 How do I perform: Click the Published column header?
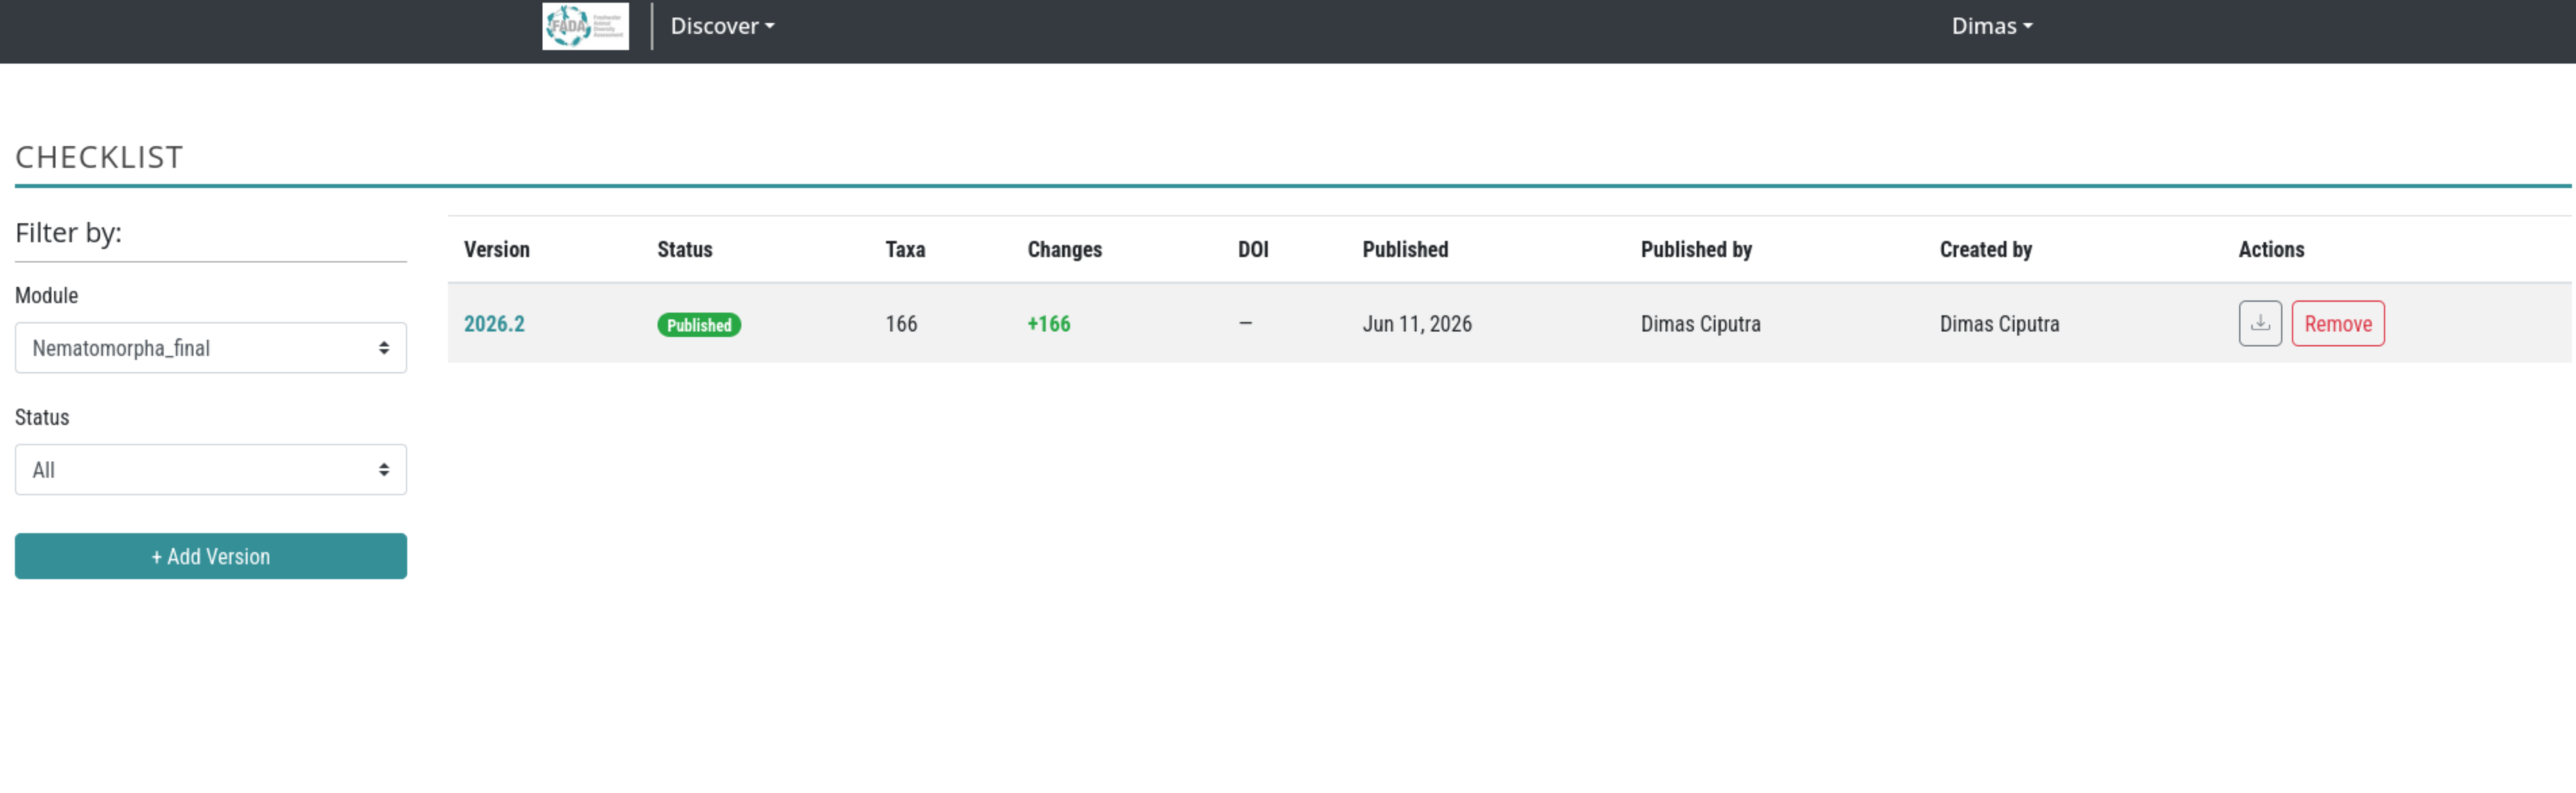coord(1405,249)
